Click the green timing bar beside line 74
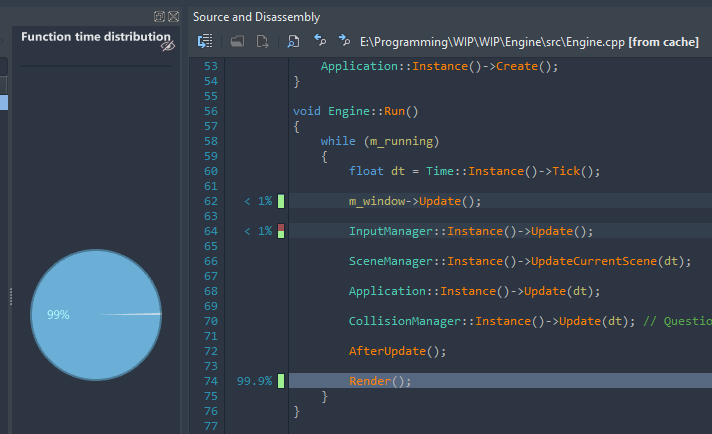 [x=281, y=381]
